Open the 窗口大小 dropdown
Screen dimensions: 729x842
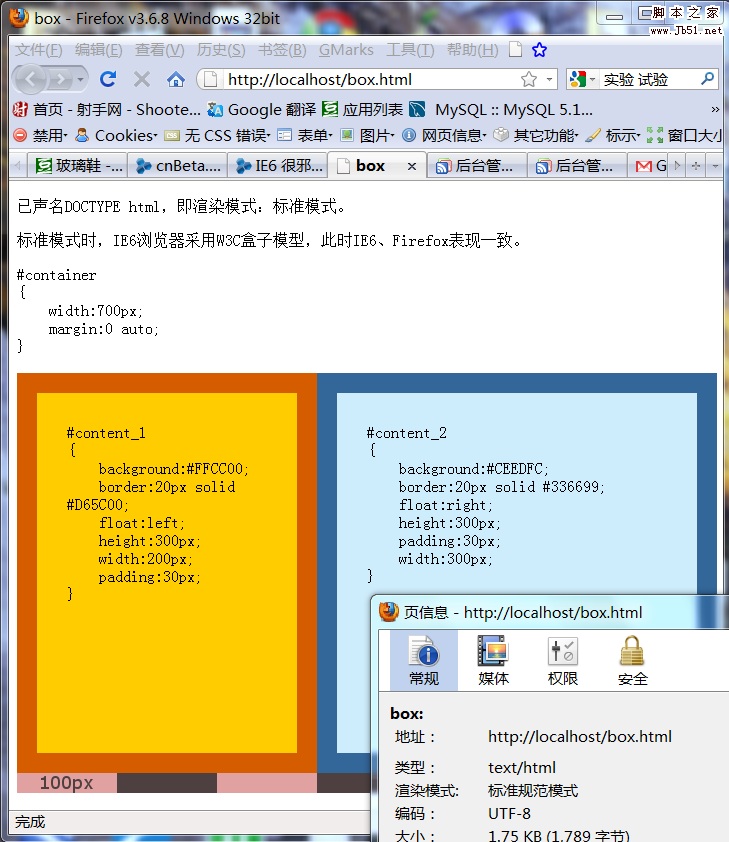point(684,135)
